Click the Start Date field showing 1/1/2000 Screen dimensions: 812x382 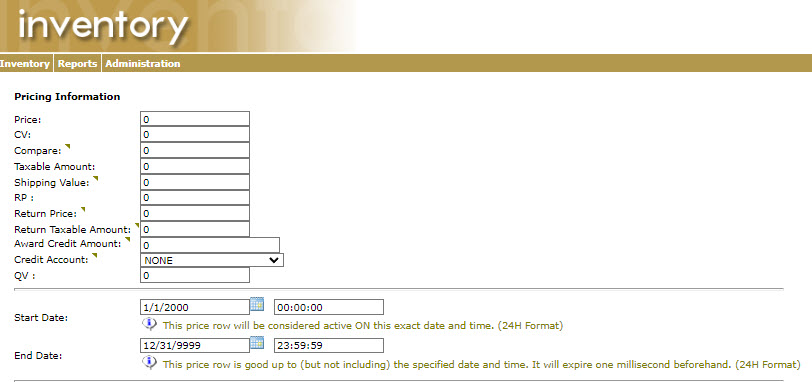coord(195,307)
